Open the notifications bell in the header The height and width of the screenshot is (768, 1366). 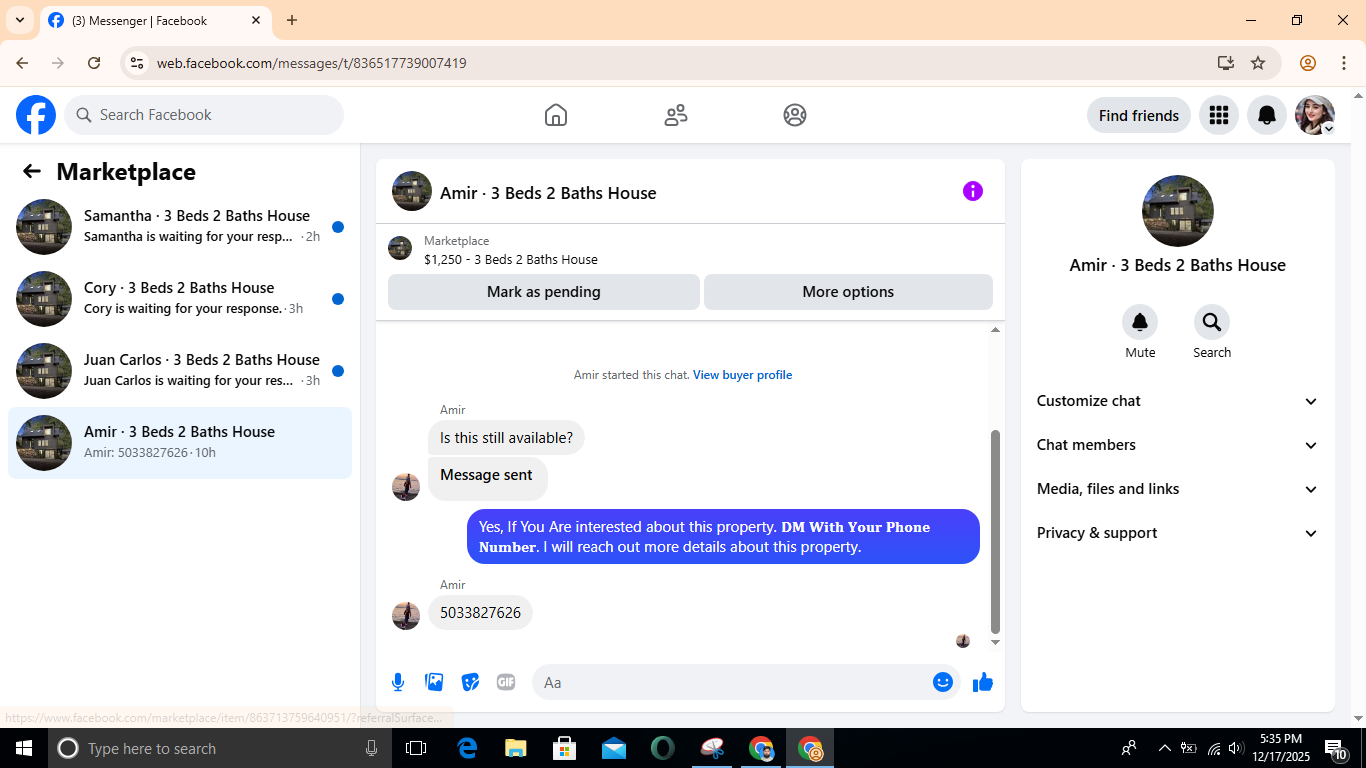point(1266,115)
